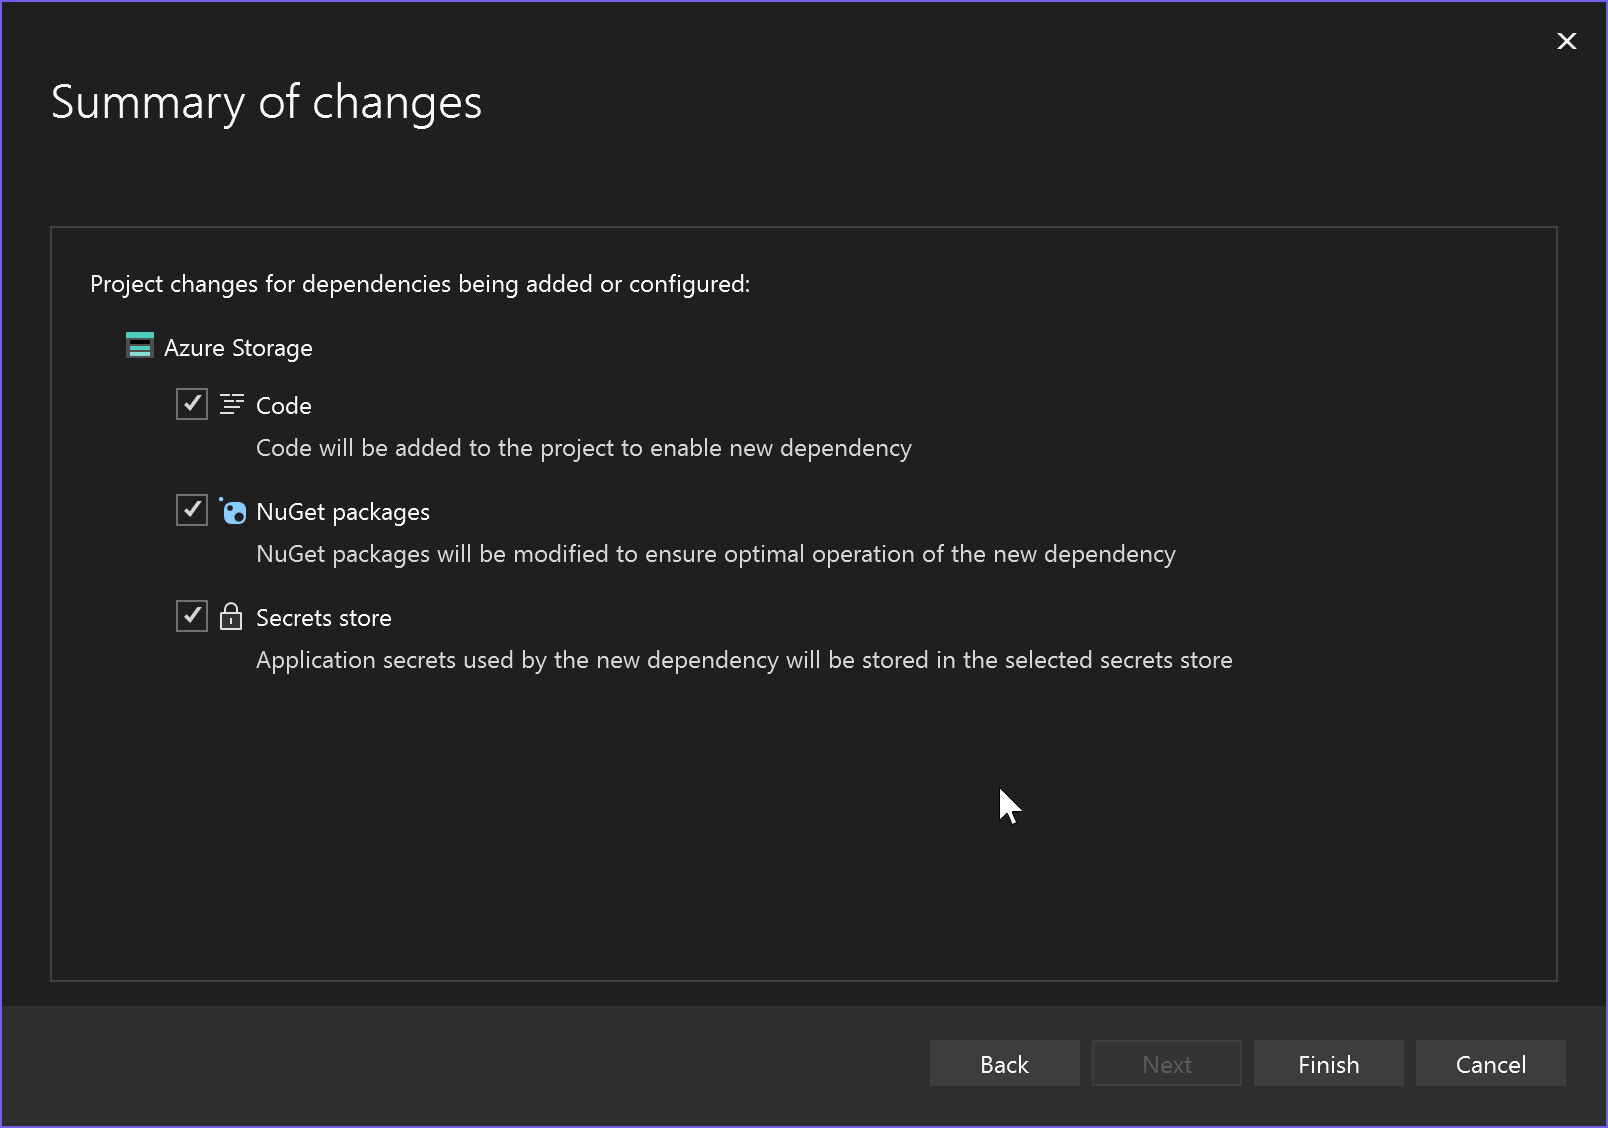Click the teal storage glyph before Azure Storage
Screen dimensions: 1608x1128
(x=139, y=347)
